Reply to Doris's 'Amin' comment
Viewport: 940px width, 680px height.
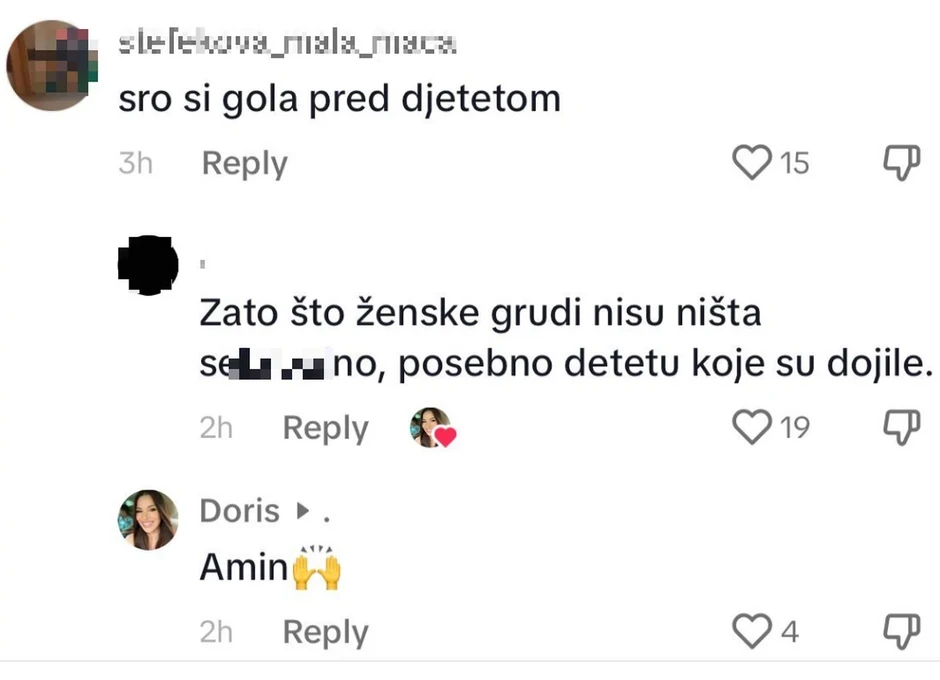click(x=324, y=631)
